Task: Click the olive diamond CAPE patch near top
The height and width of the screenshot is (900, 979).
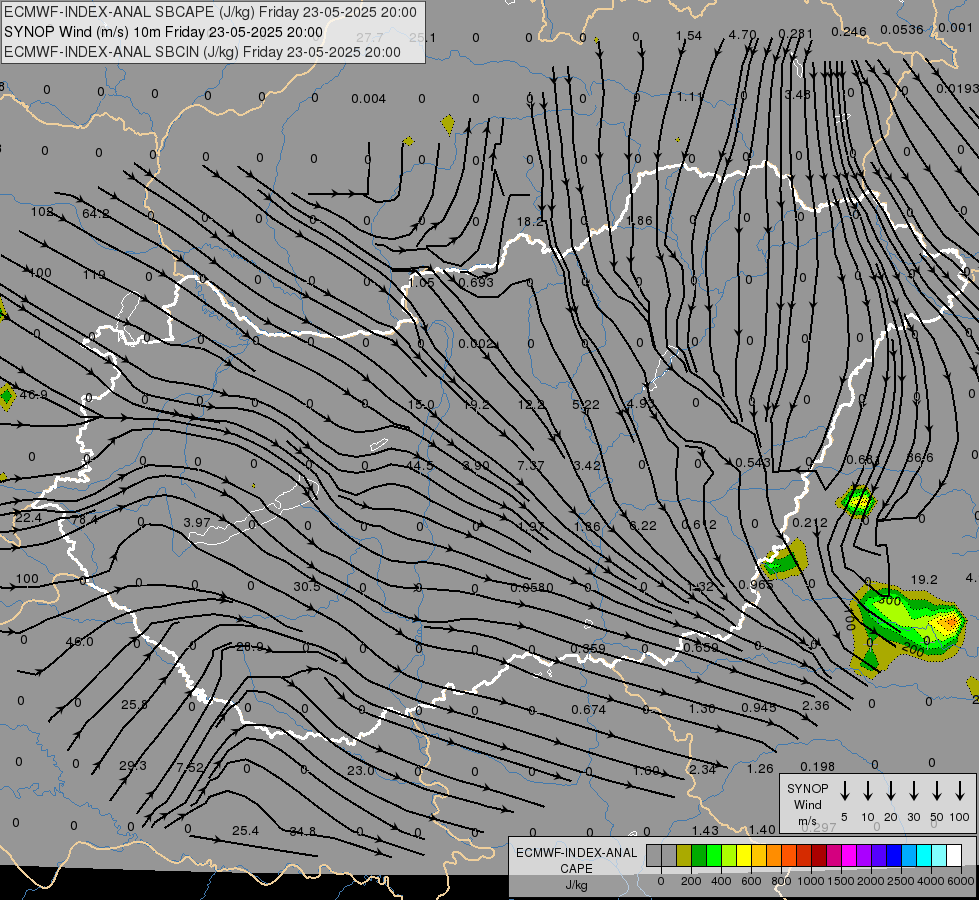Action: (448, 124)
